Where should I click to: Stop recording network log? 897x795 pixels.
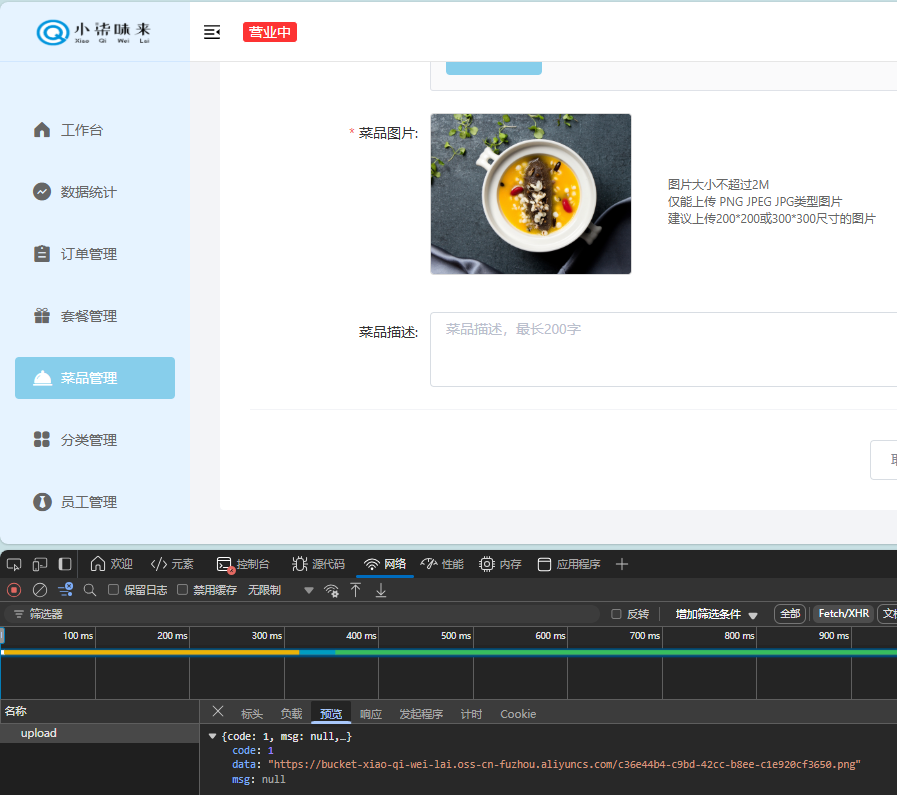coord(14,590)
